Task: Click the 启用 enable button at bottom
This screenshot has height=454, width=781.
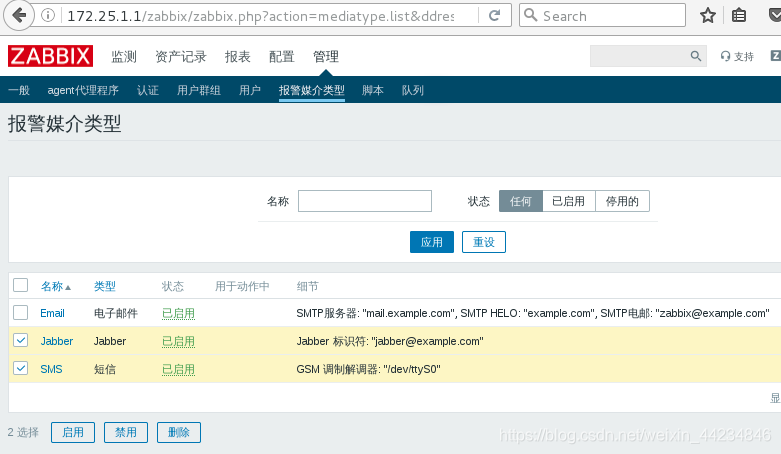Action: [73, 433]
